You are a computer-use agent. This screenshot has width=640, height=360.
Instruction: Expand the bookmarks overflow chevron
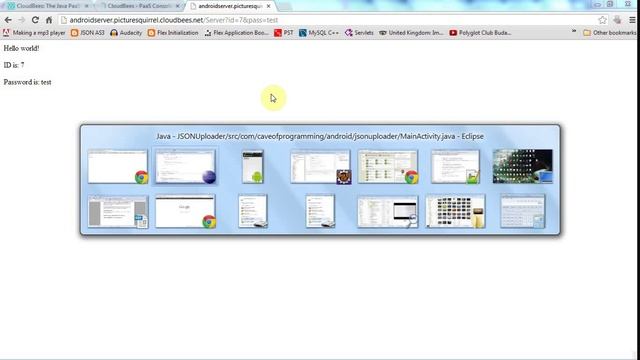point(574,32)
